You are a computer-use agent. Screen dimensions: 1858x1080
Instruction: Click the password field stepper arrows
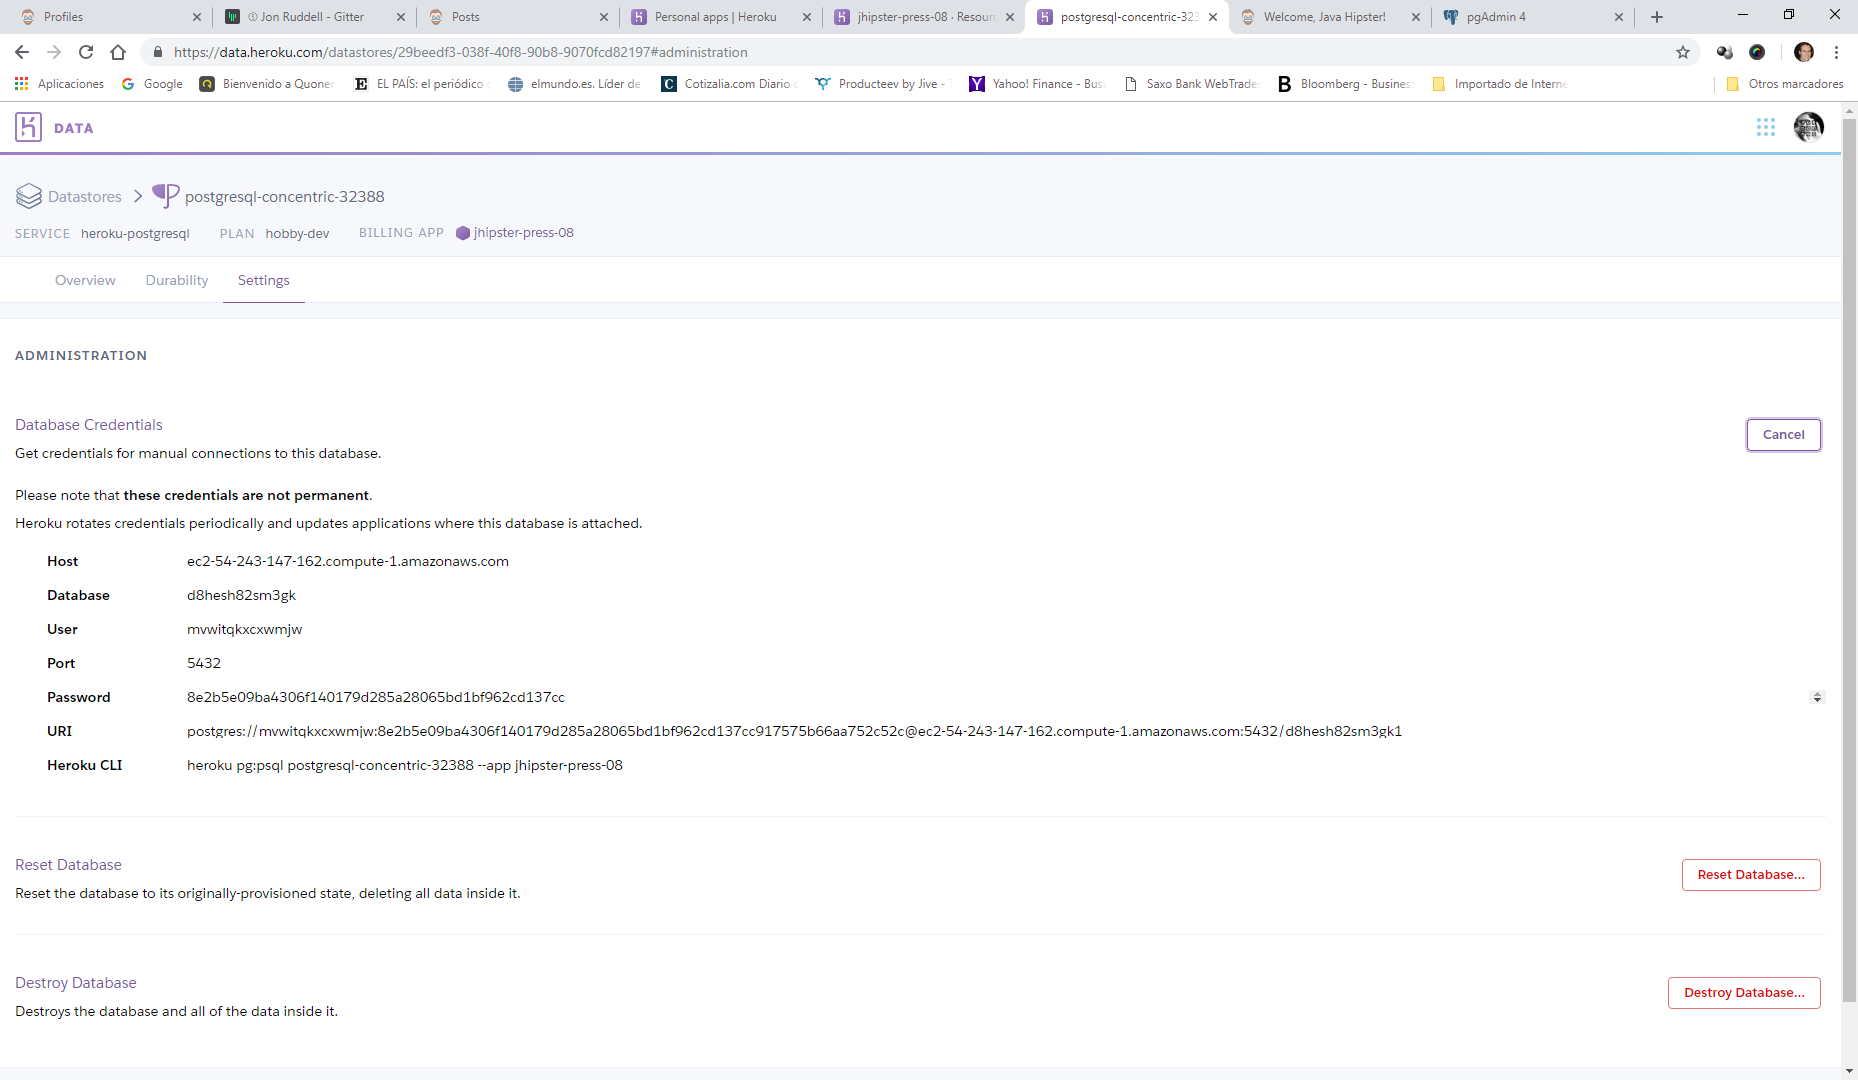click(x=1816, y=697)
